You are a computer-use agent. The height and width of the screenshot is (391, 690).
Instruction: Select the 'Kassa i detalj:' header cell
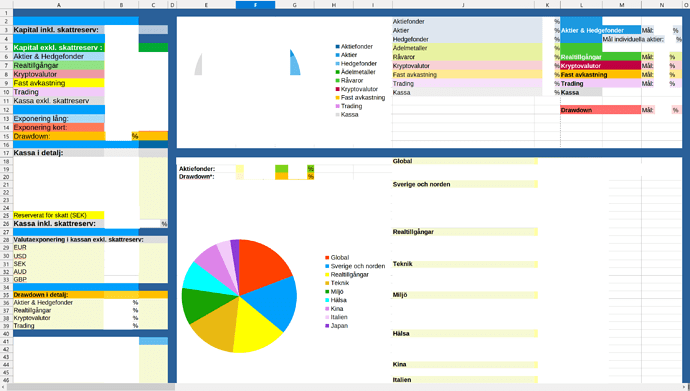click(59, 153)
